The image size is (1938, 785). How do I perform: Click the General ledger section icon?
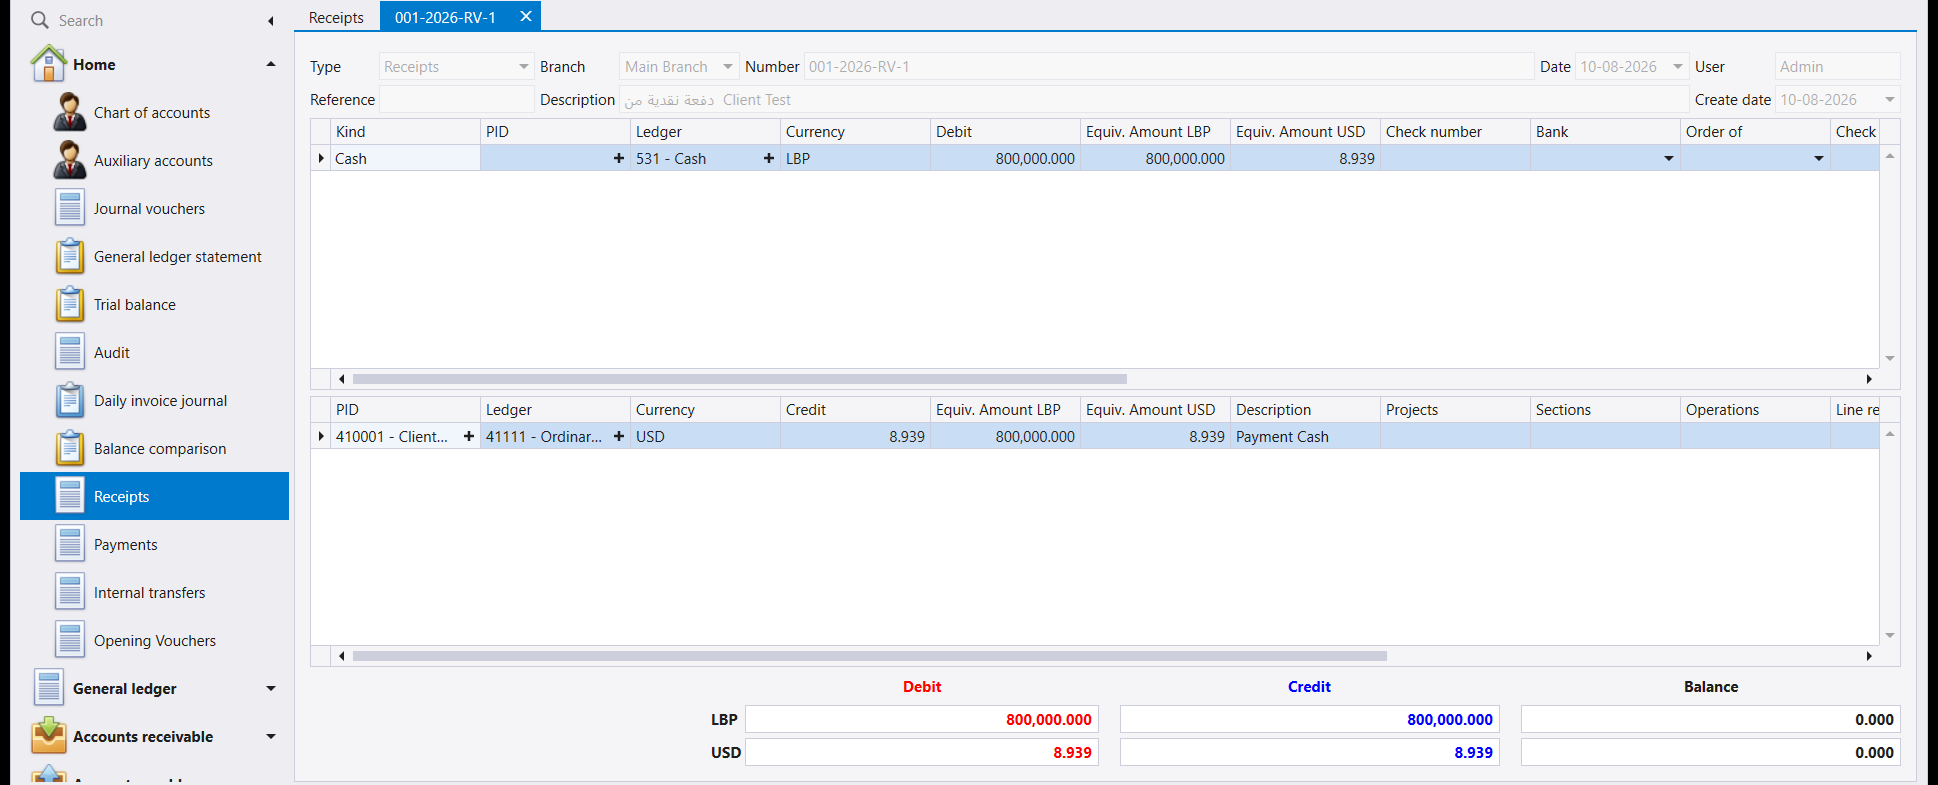point(48,688)
